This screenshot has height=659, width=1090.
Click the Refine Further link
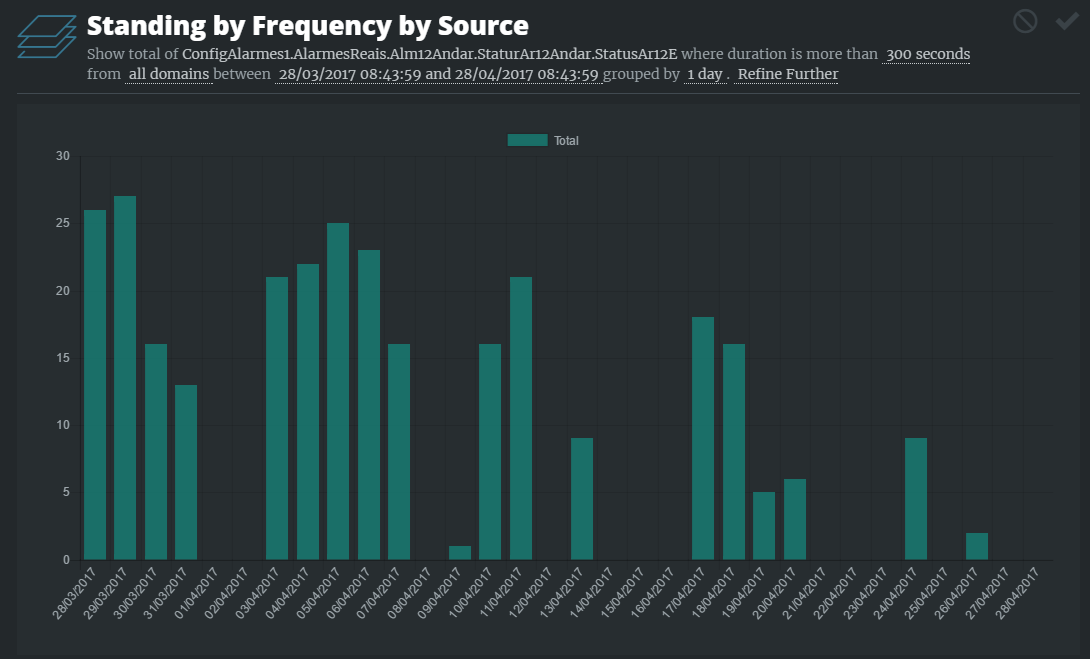(x=788, y=74)
